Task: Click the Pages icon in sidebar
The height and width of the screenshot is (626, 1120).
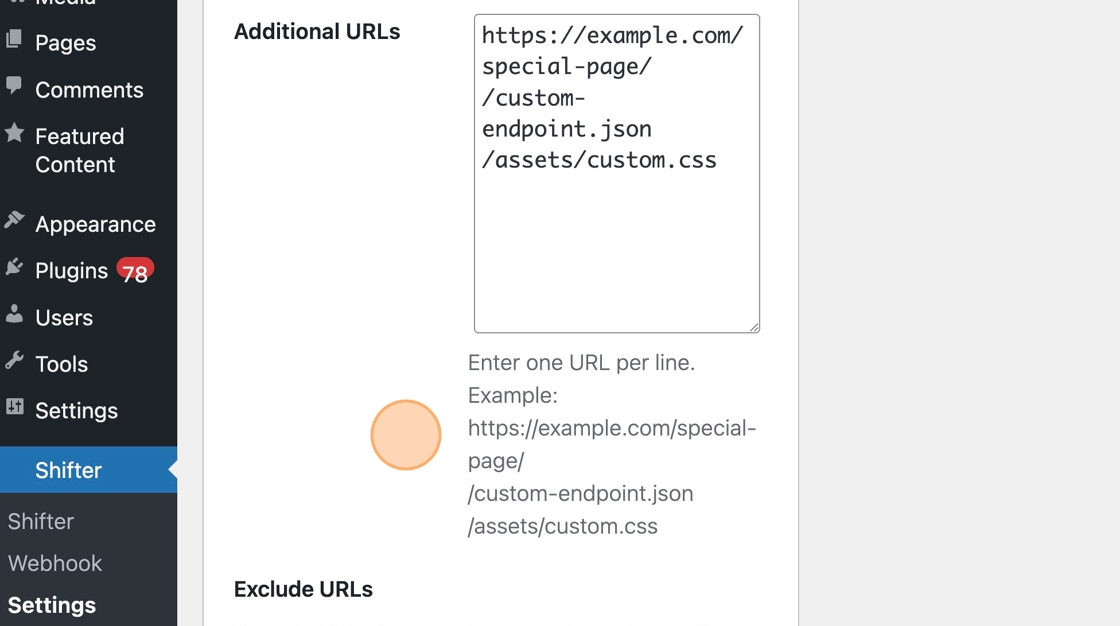Action: [14, 40]
